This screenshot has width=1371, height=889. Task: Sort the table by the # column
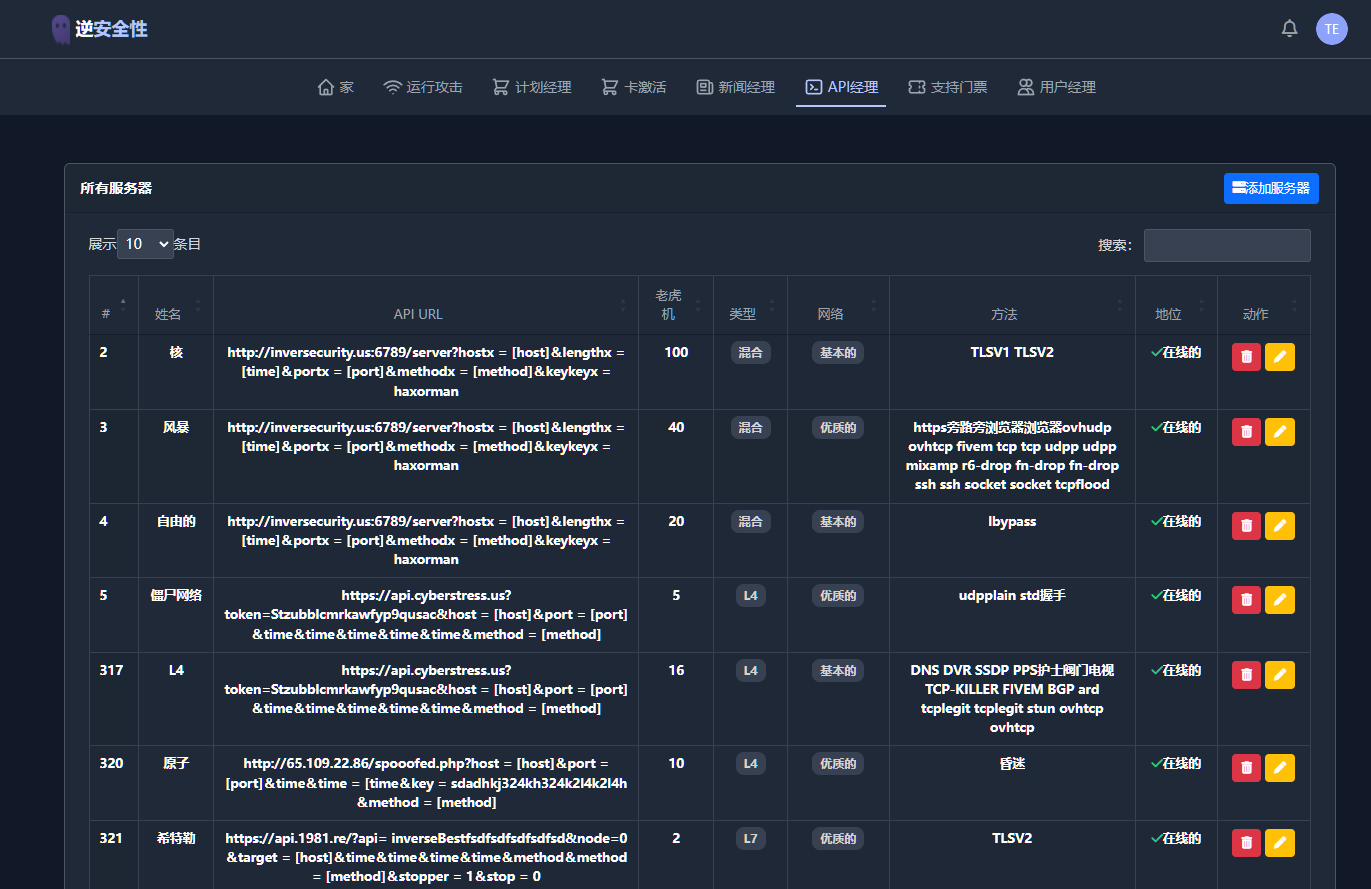(x=114, y=305)
